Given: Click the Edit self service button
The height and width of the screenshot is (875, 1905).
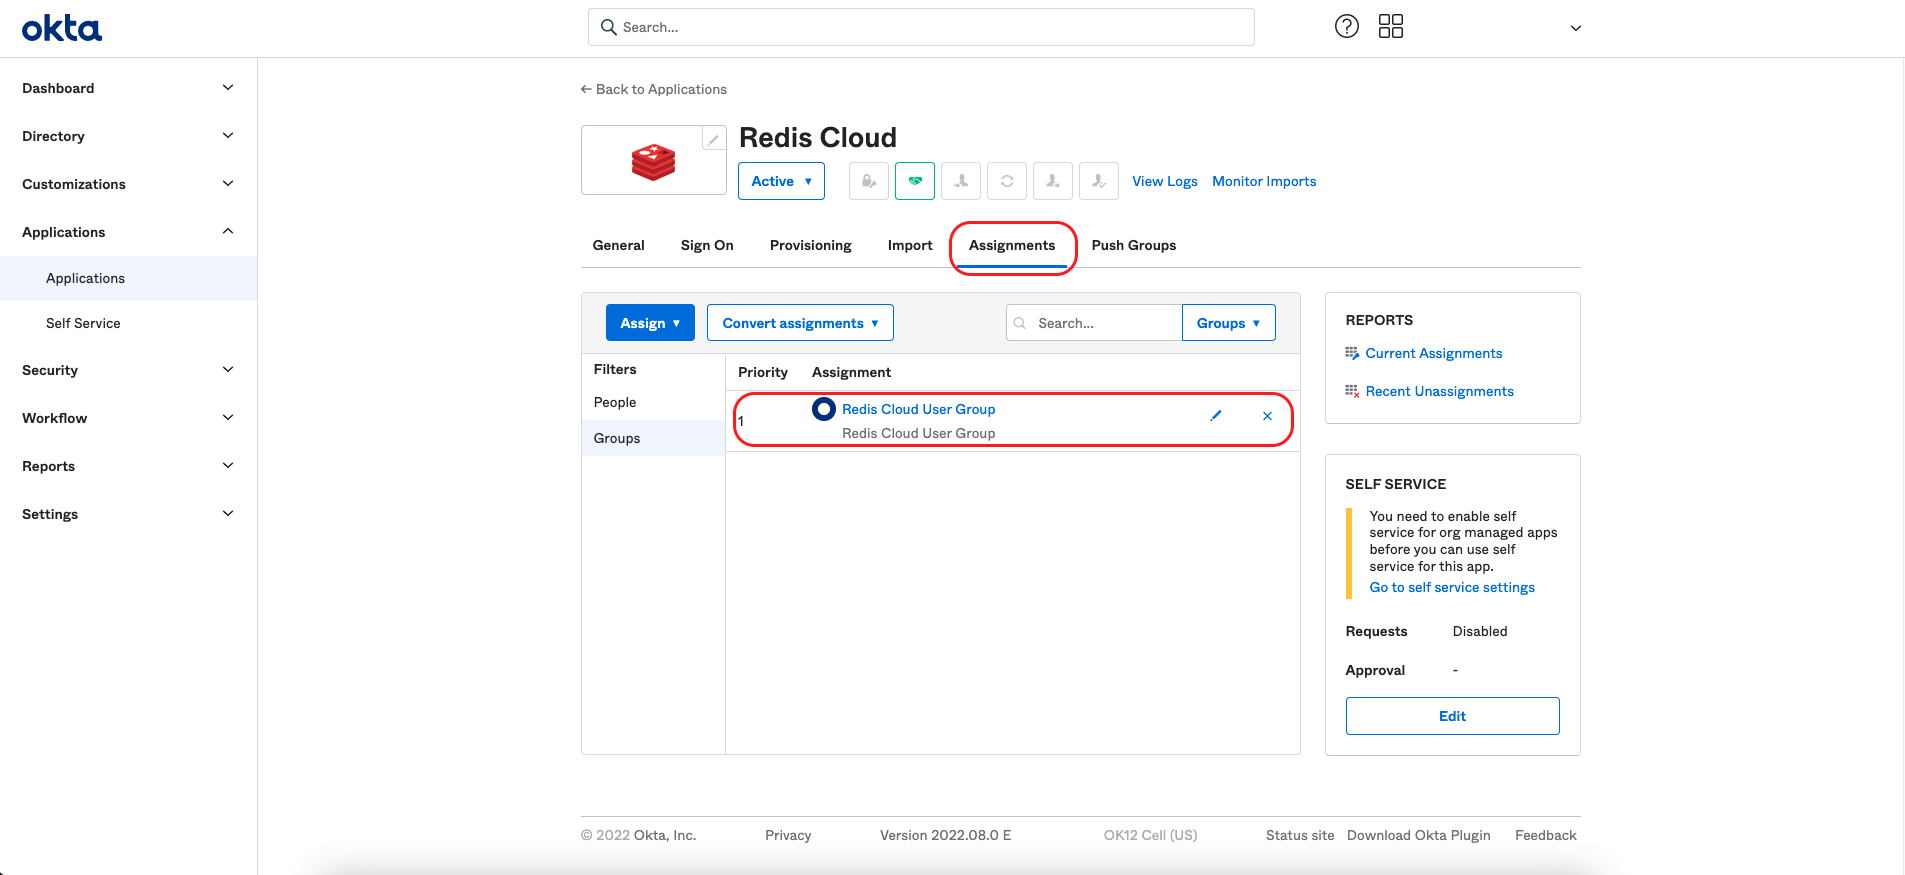Looking at the screenshot, I should [1452, 716].
